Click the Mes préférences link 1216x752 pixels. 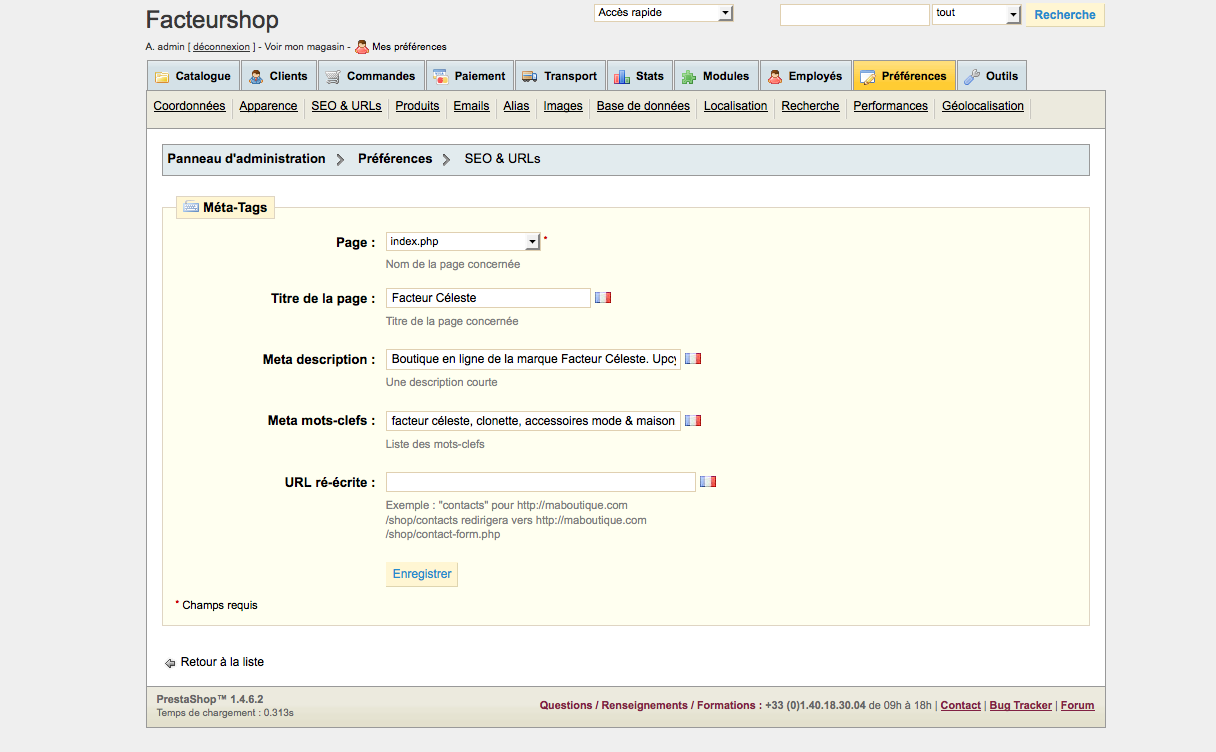click(409, 47)
